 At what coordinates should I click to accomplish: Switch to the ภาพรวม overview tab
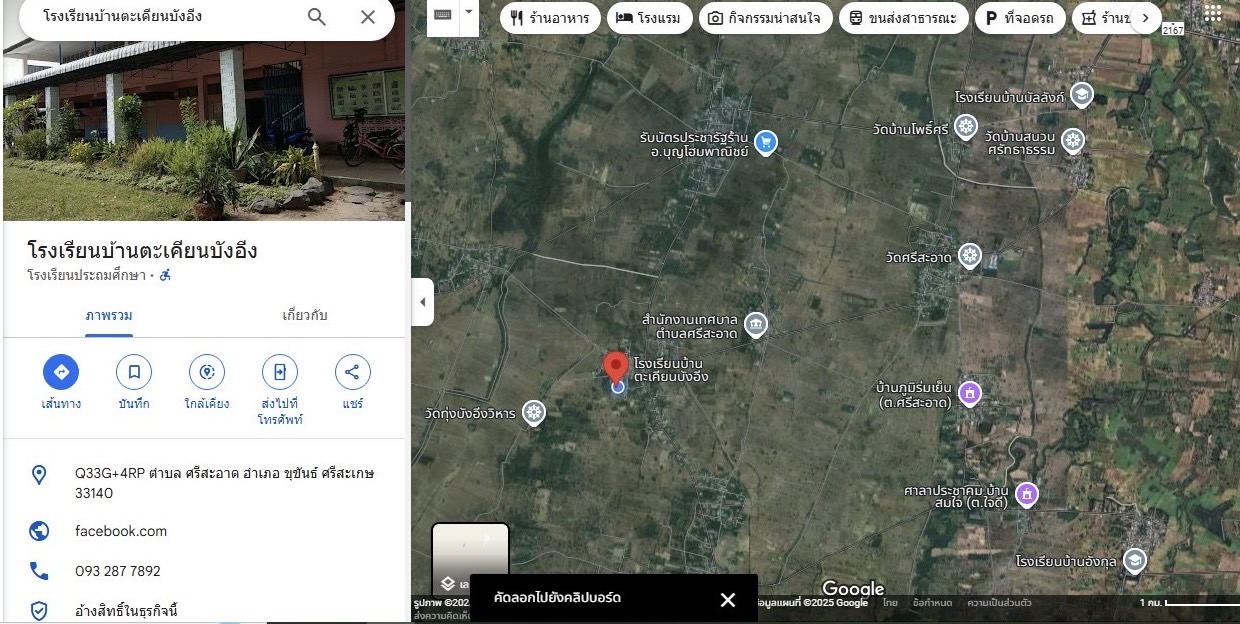[109, 316]
